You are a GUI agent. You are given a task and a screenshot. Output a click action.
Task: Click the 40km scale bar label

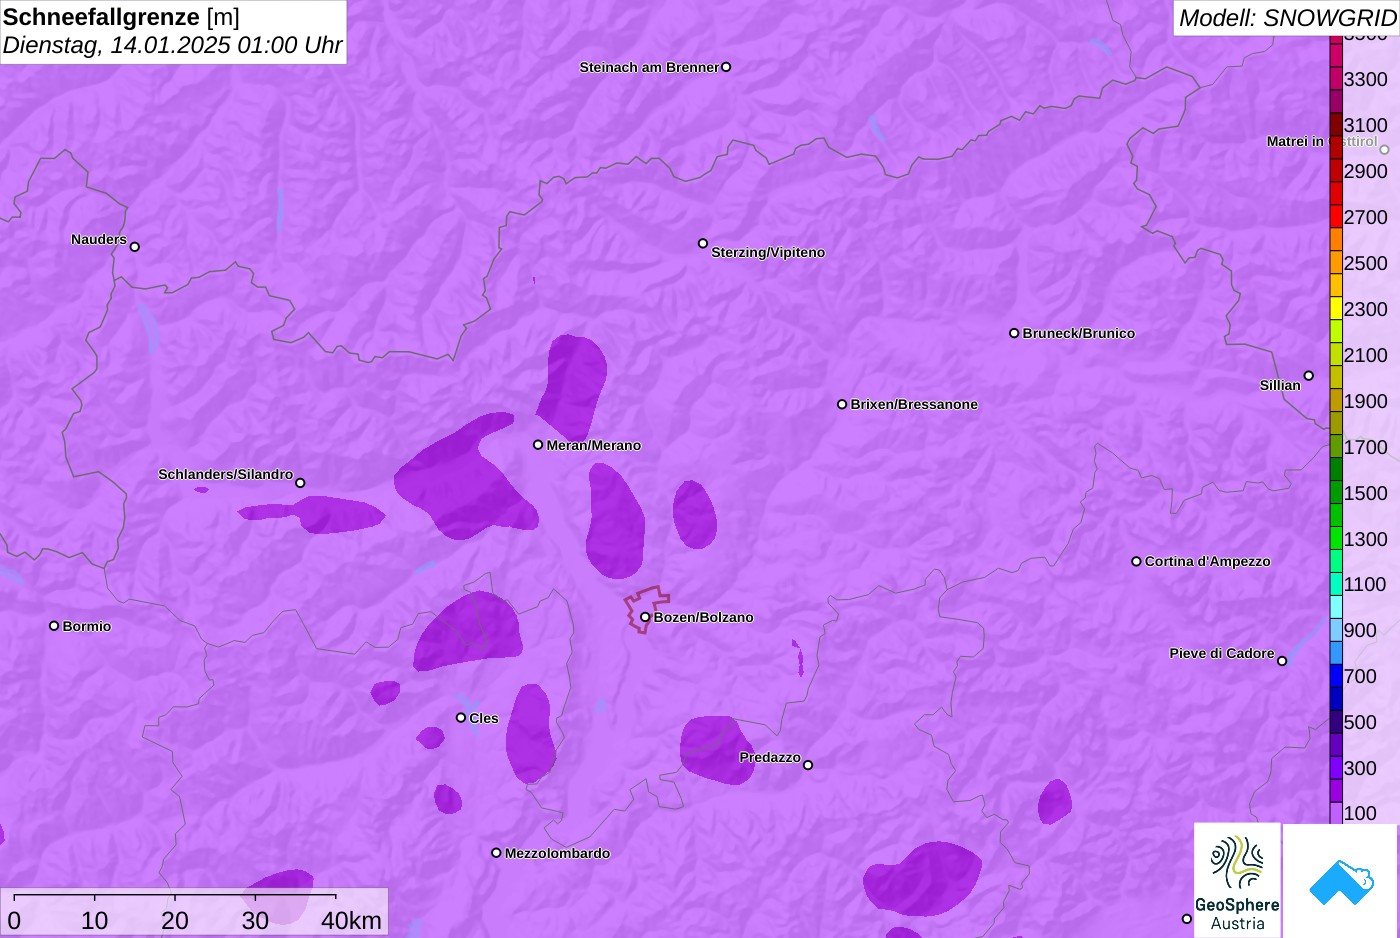(x=351, y=921)
